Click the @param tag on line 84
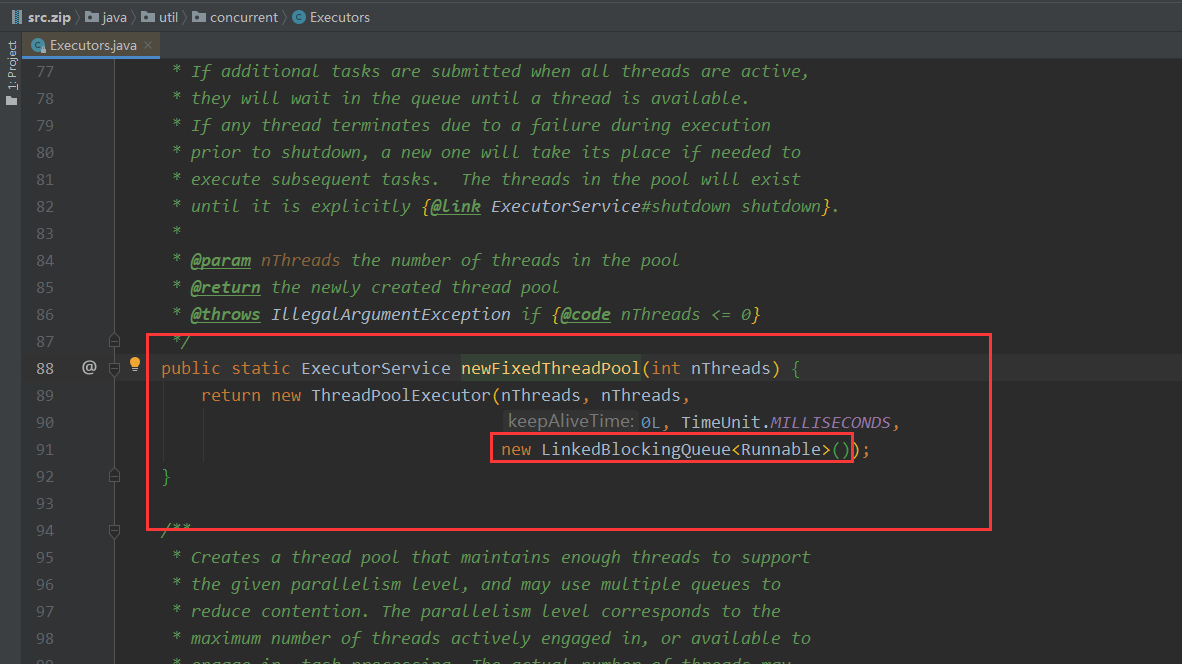Image resolution: width=1182 pixels, height=664 pixels. (220, 261)
